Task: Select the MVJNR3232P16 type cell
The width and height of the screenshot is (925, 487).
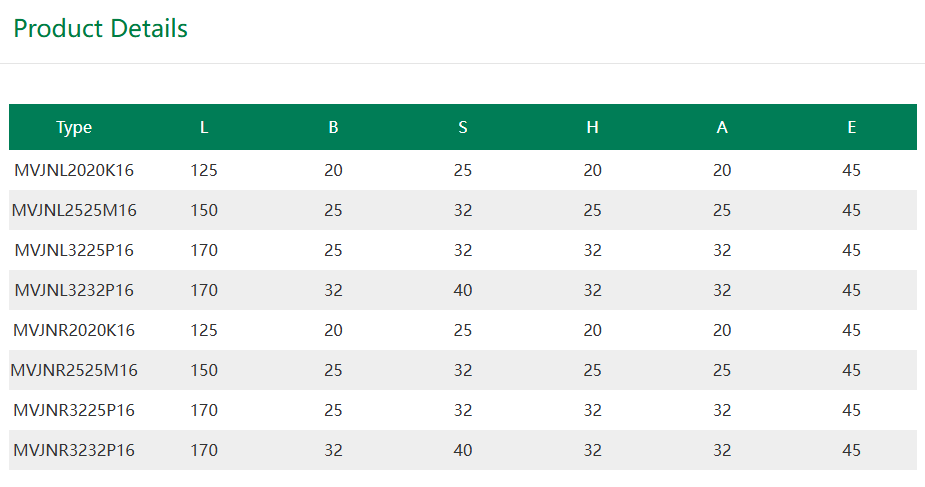Action: pyautogui.click(x=74, y=450)
